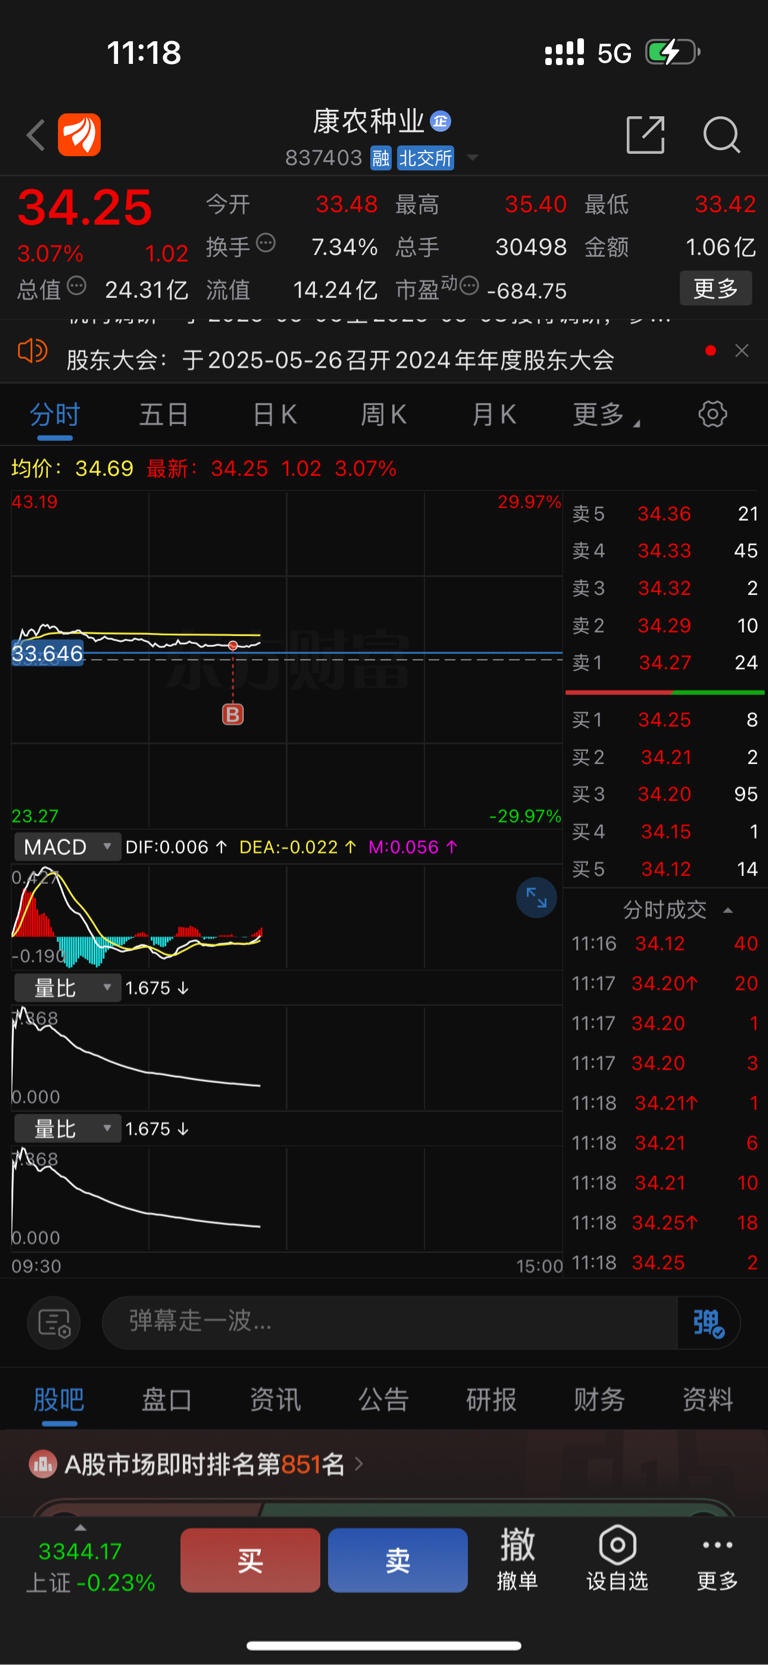This screenshot has width=768, height=1665.
Task: Tap the announcement speaker icon
Action: tap(32, 351)
